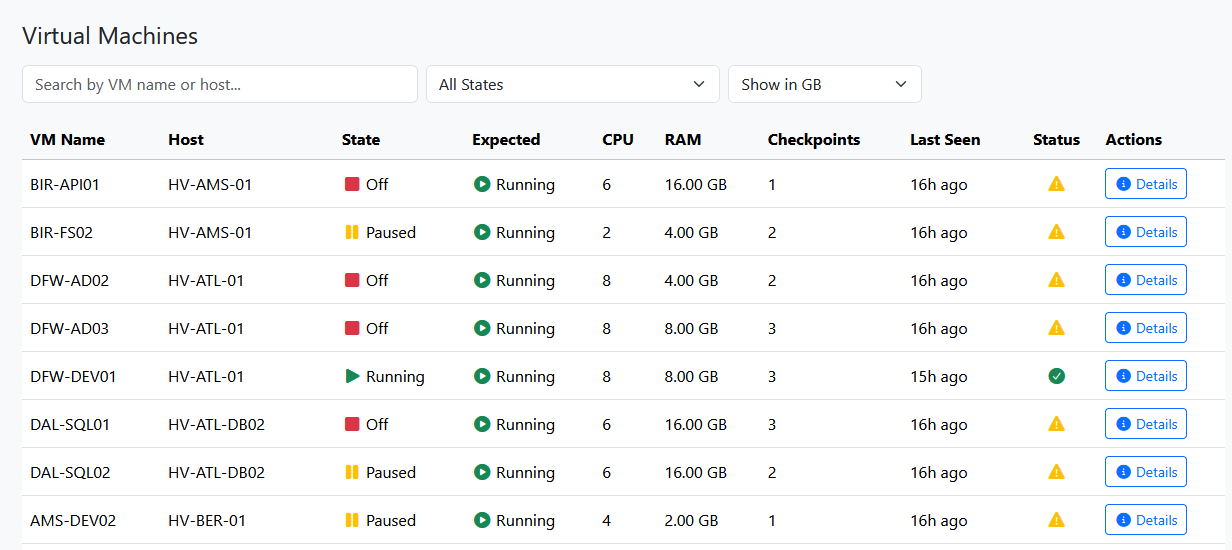Click the Expected Running icon for DFW-AD02
Screen dimensions: 1232x550
click(482, 280)
